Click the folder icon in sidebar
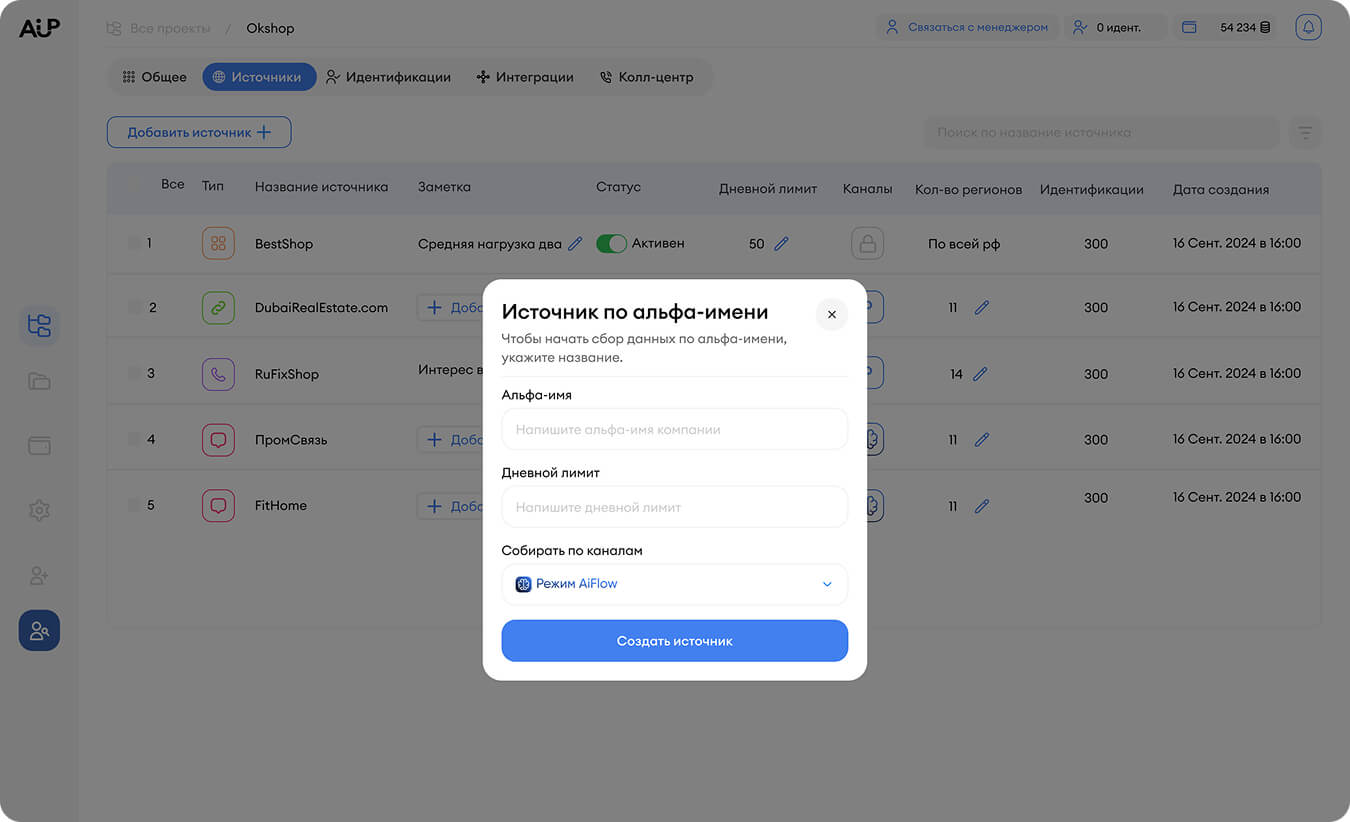Image resolution: width=1350 pixels, height=822 pixels. 39,381
